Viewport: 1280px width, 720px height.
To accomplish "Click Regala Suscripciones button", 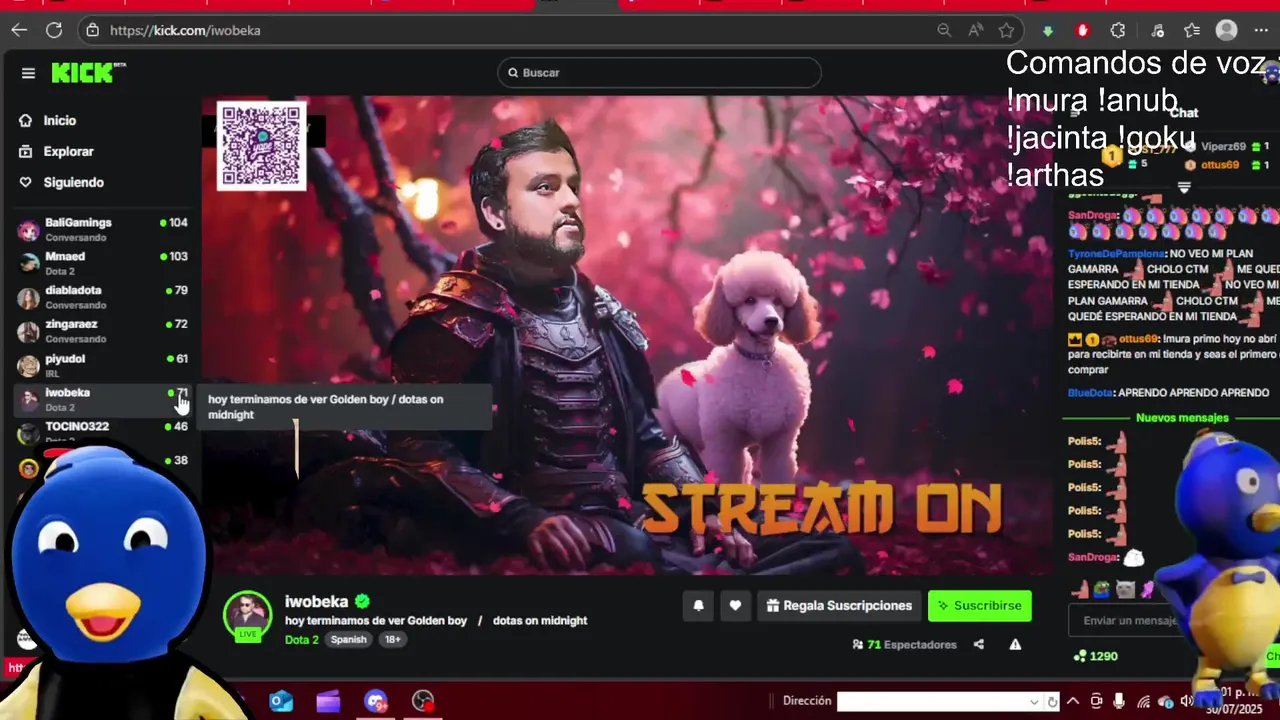I will click(839, 606).
